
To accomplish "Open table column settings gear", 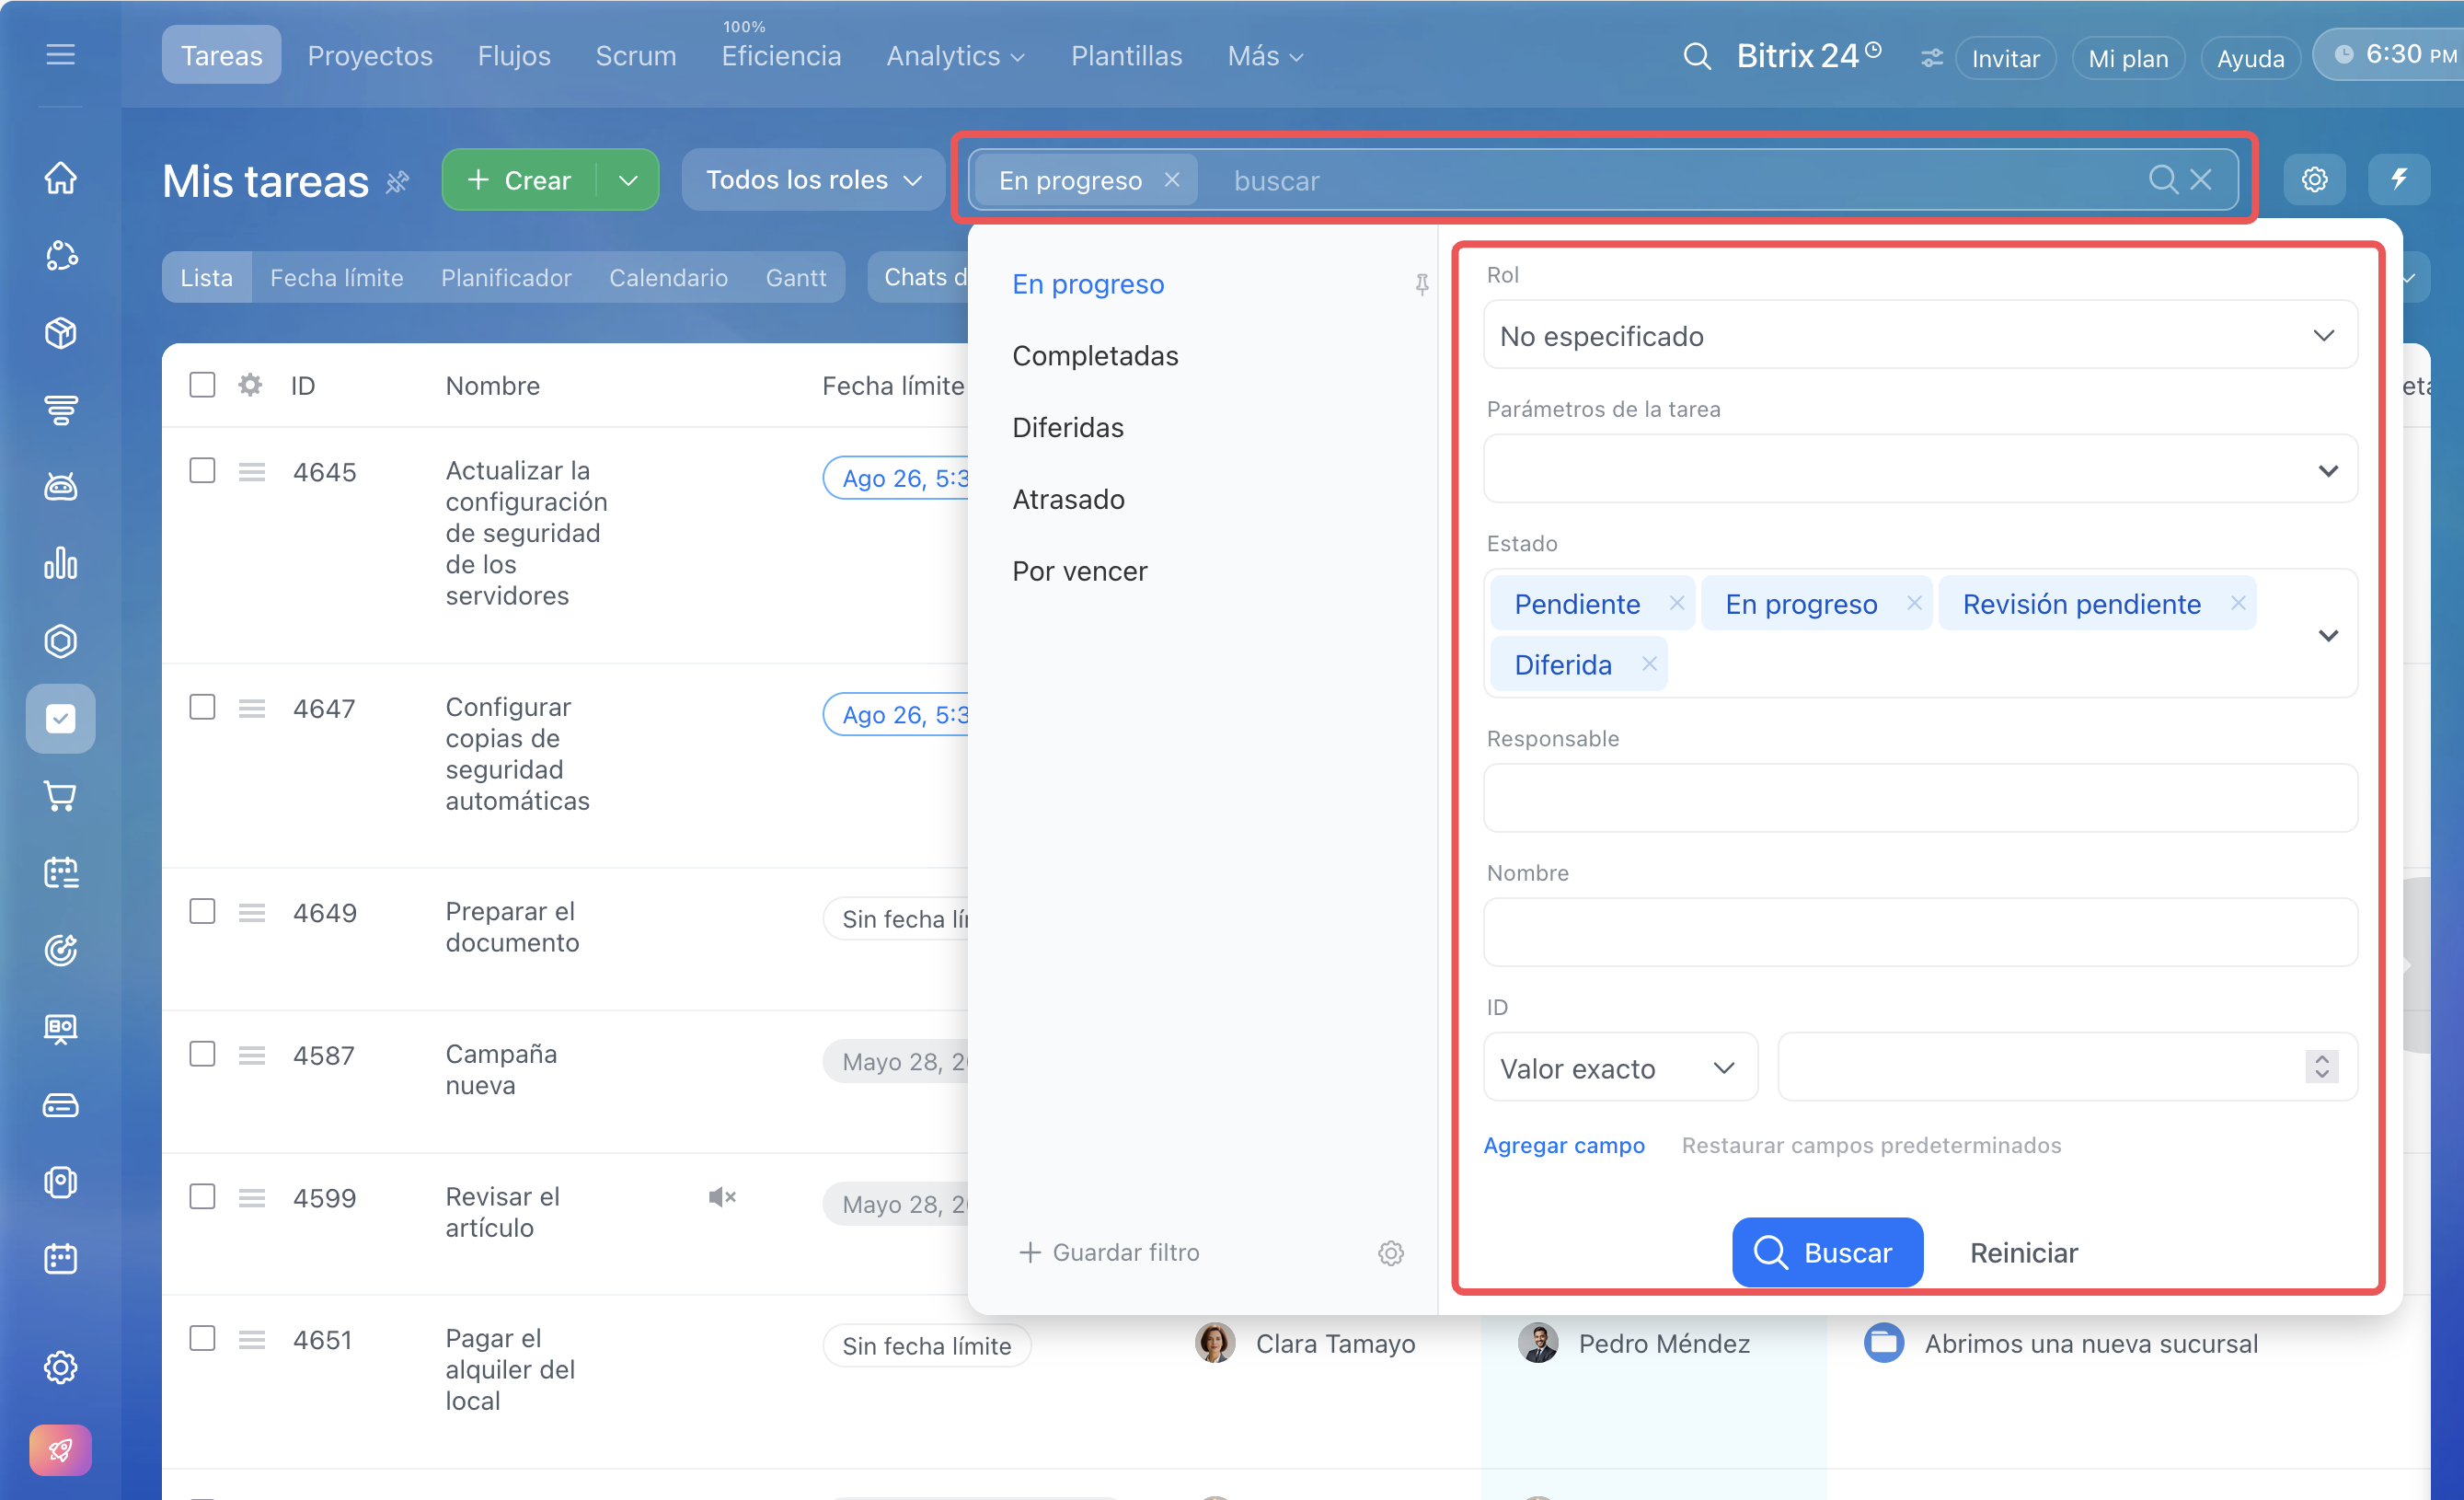I will 250,385.
